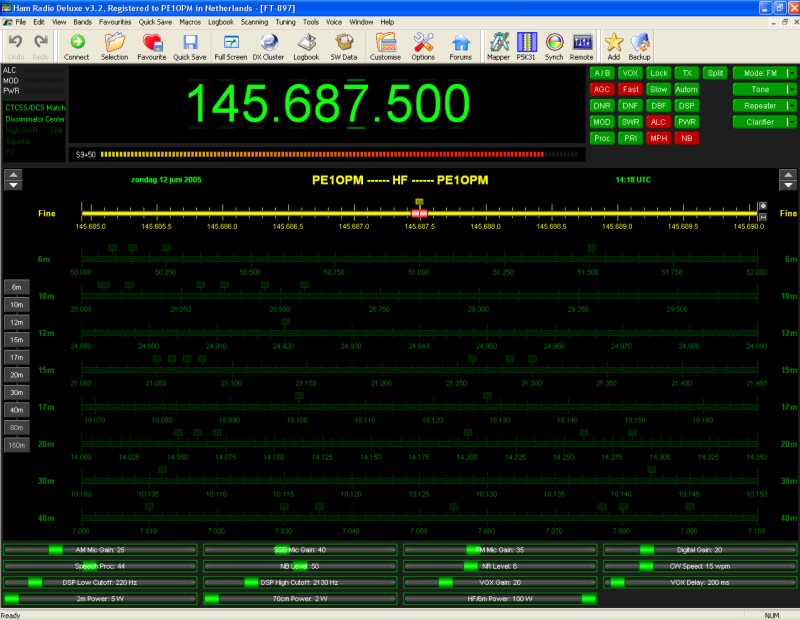Viewport: 800px width, 620px height.
Task: Click the down arrow above the right Fine label
Action: click(x=788, y=185)
